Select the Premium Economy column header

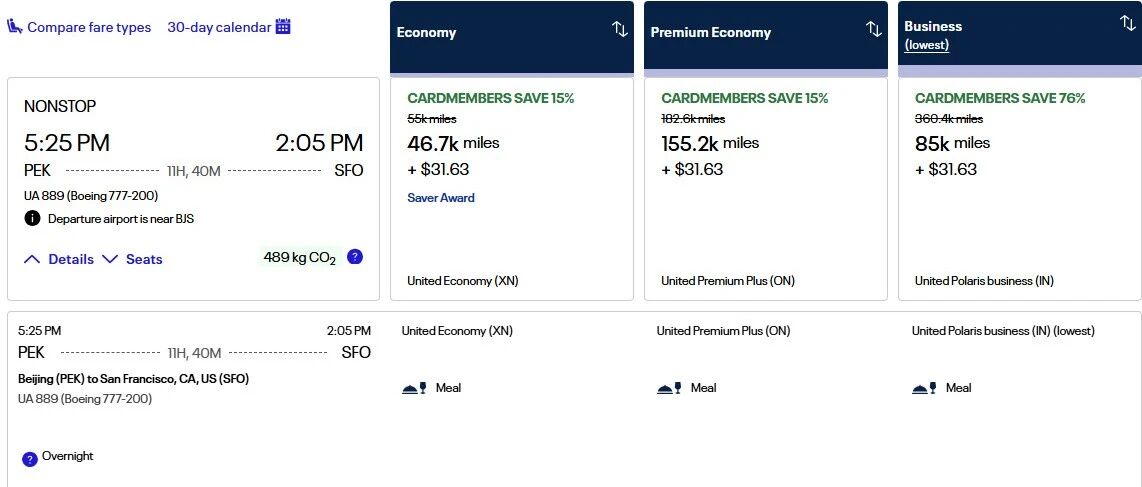[765, 37]
